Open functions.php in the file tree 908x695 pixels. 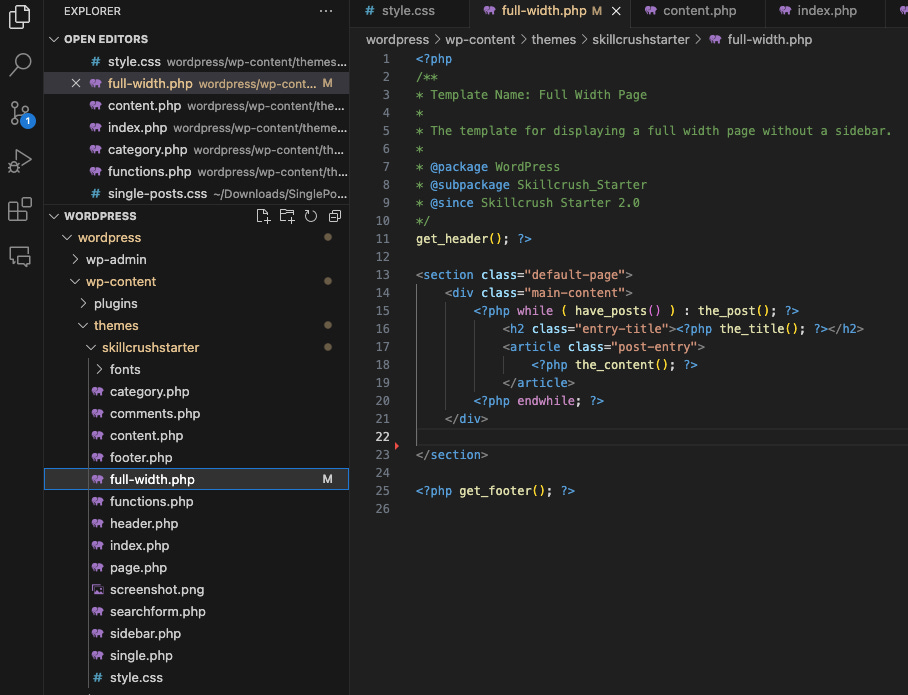pyautogui.click(x=151, y=502)
